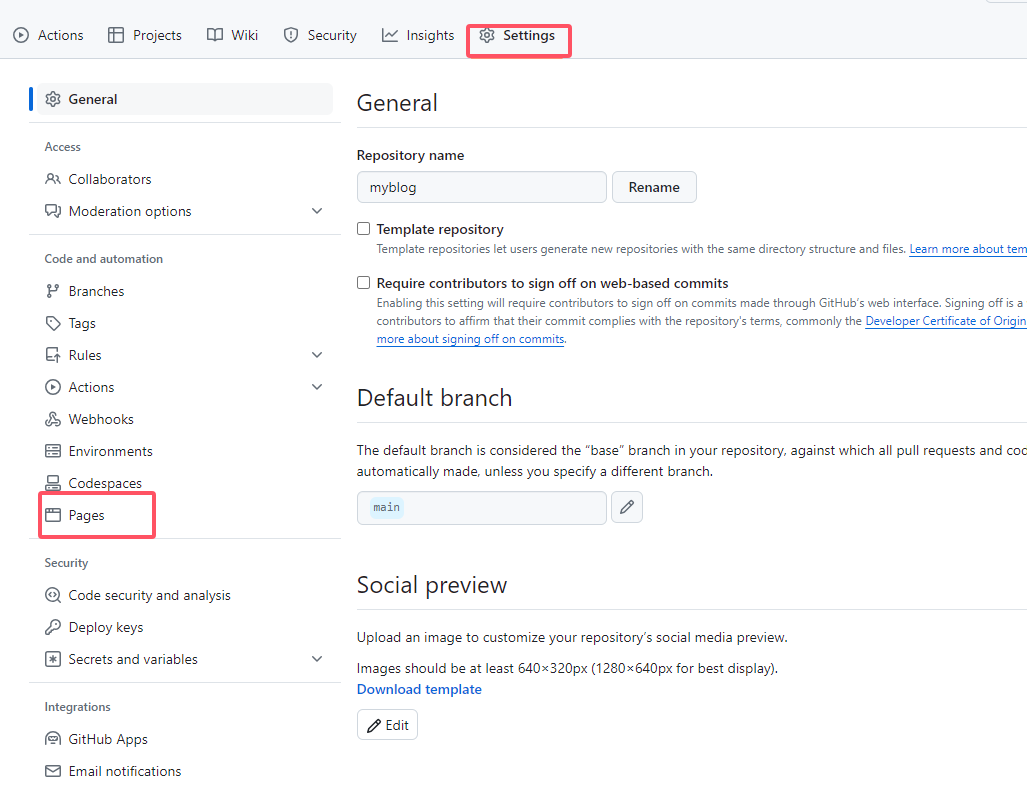Open Webhooks via its sidebar icon
1027x790 pixels.
(53, 419)
